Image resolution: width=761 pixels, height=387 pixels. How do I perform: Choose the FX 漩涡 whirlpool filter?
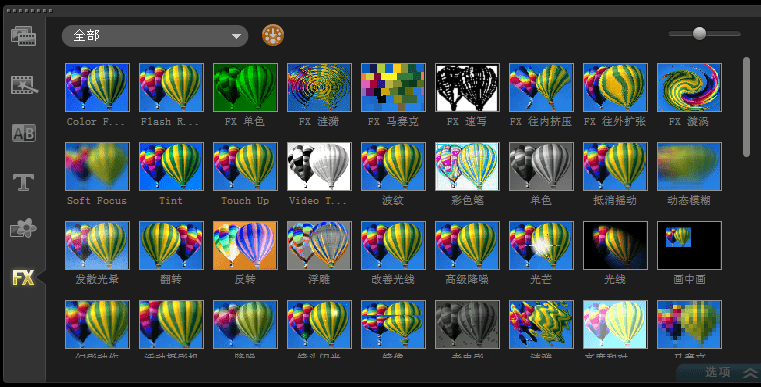(689, 87)
